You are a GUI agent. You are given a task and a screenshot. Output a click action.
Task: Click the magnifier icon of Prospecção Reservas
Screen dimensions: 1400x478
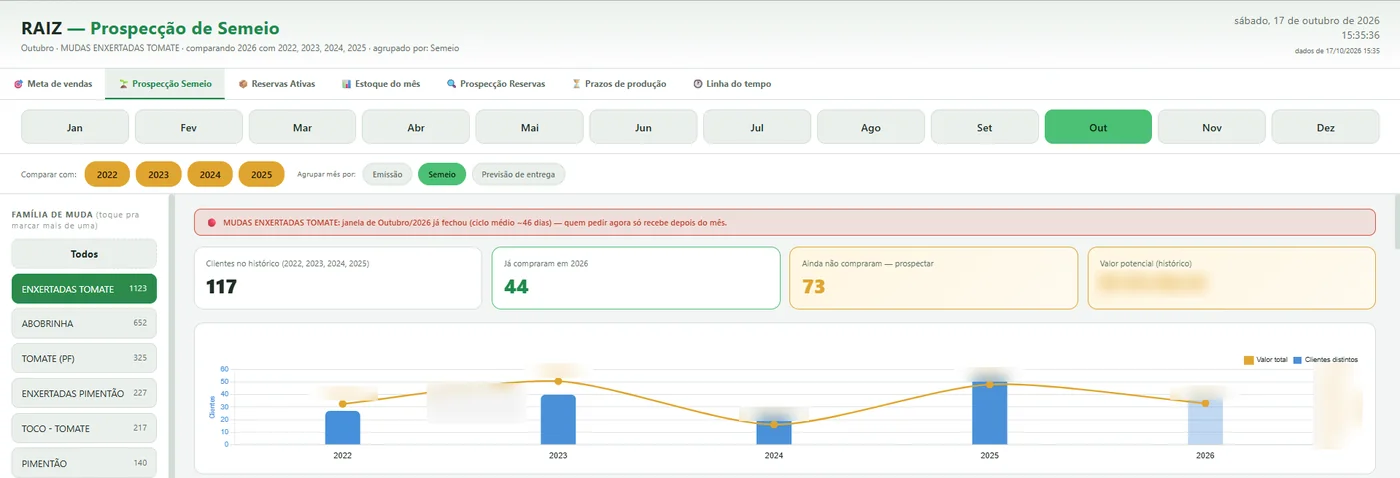point(452,84)
